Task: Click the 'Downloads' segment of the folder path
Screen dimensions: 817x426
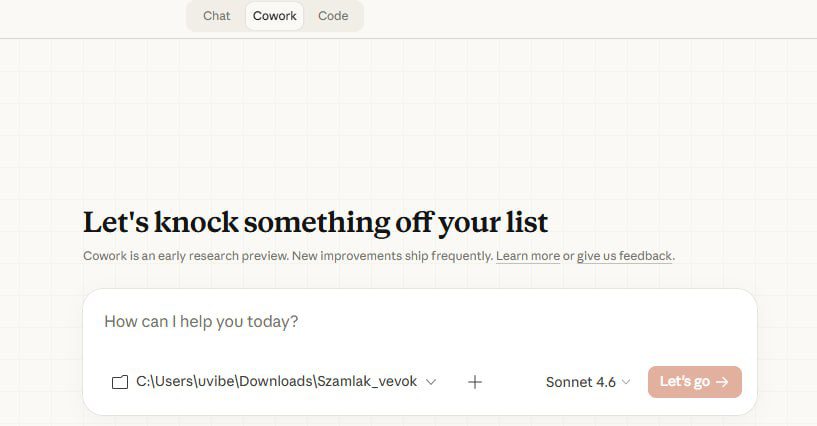Action: click(276, 382)
